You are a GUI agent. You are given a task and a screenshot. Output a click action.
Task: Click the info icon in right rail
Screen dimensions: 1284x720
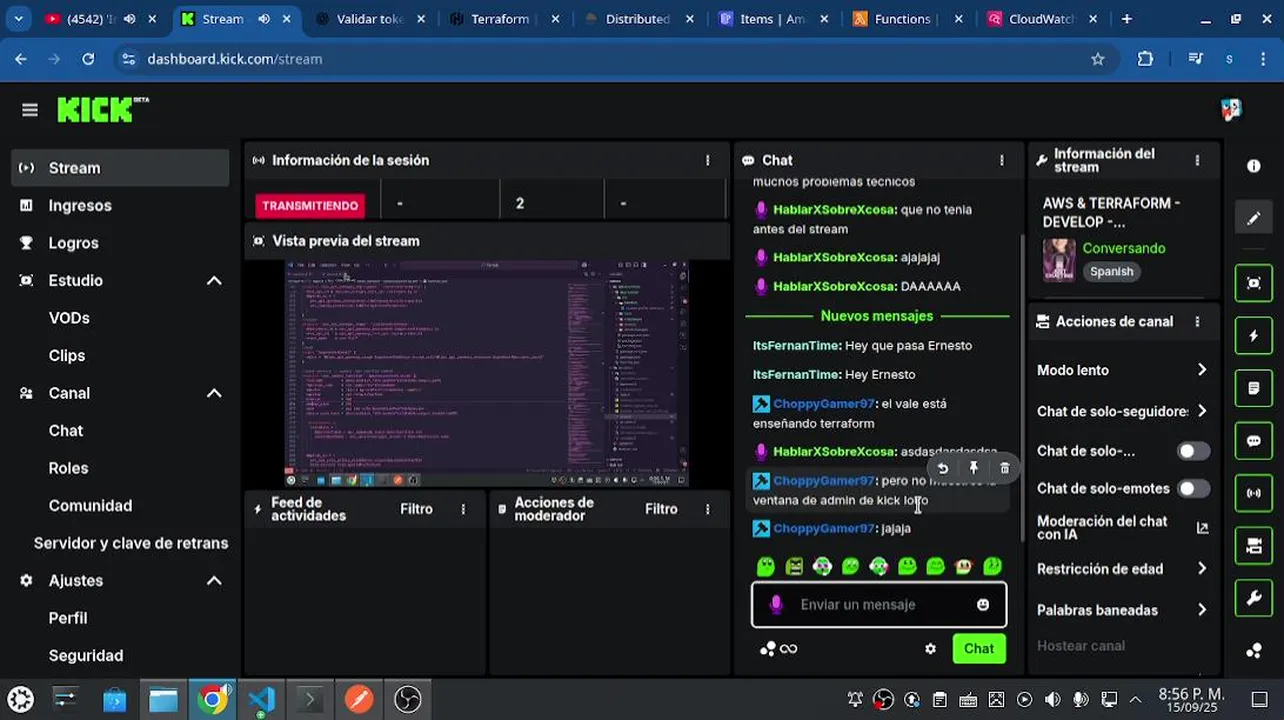(1254, 166)
